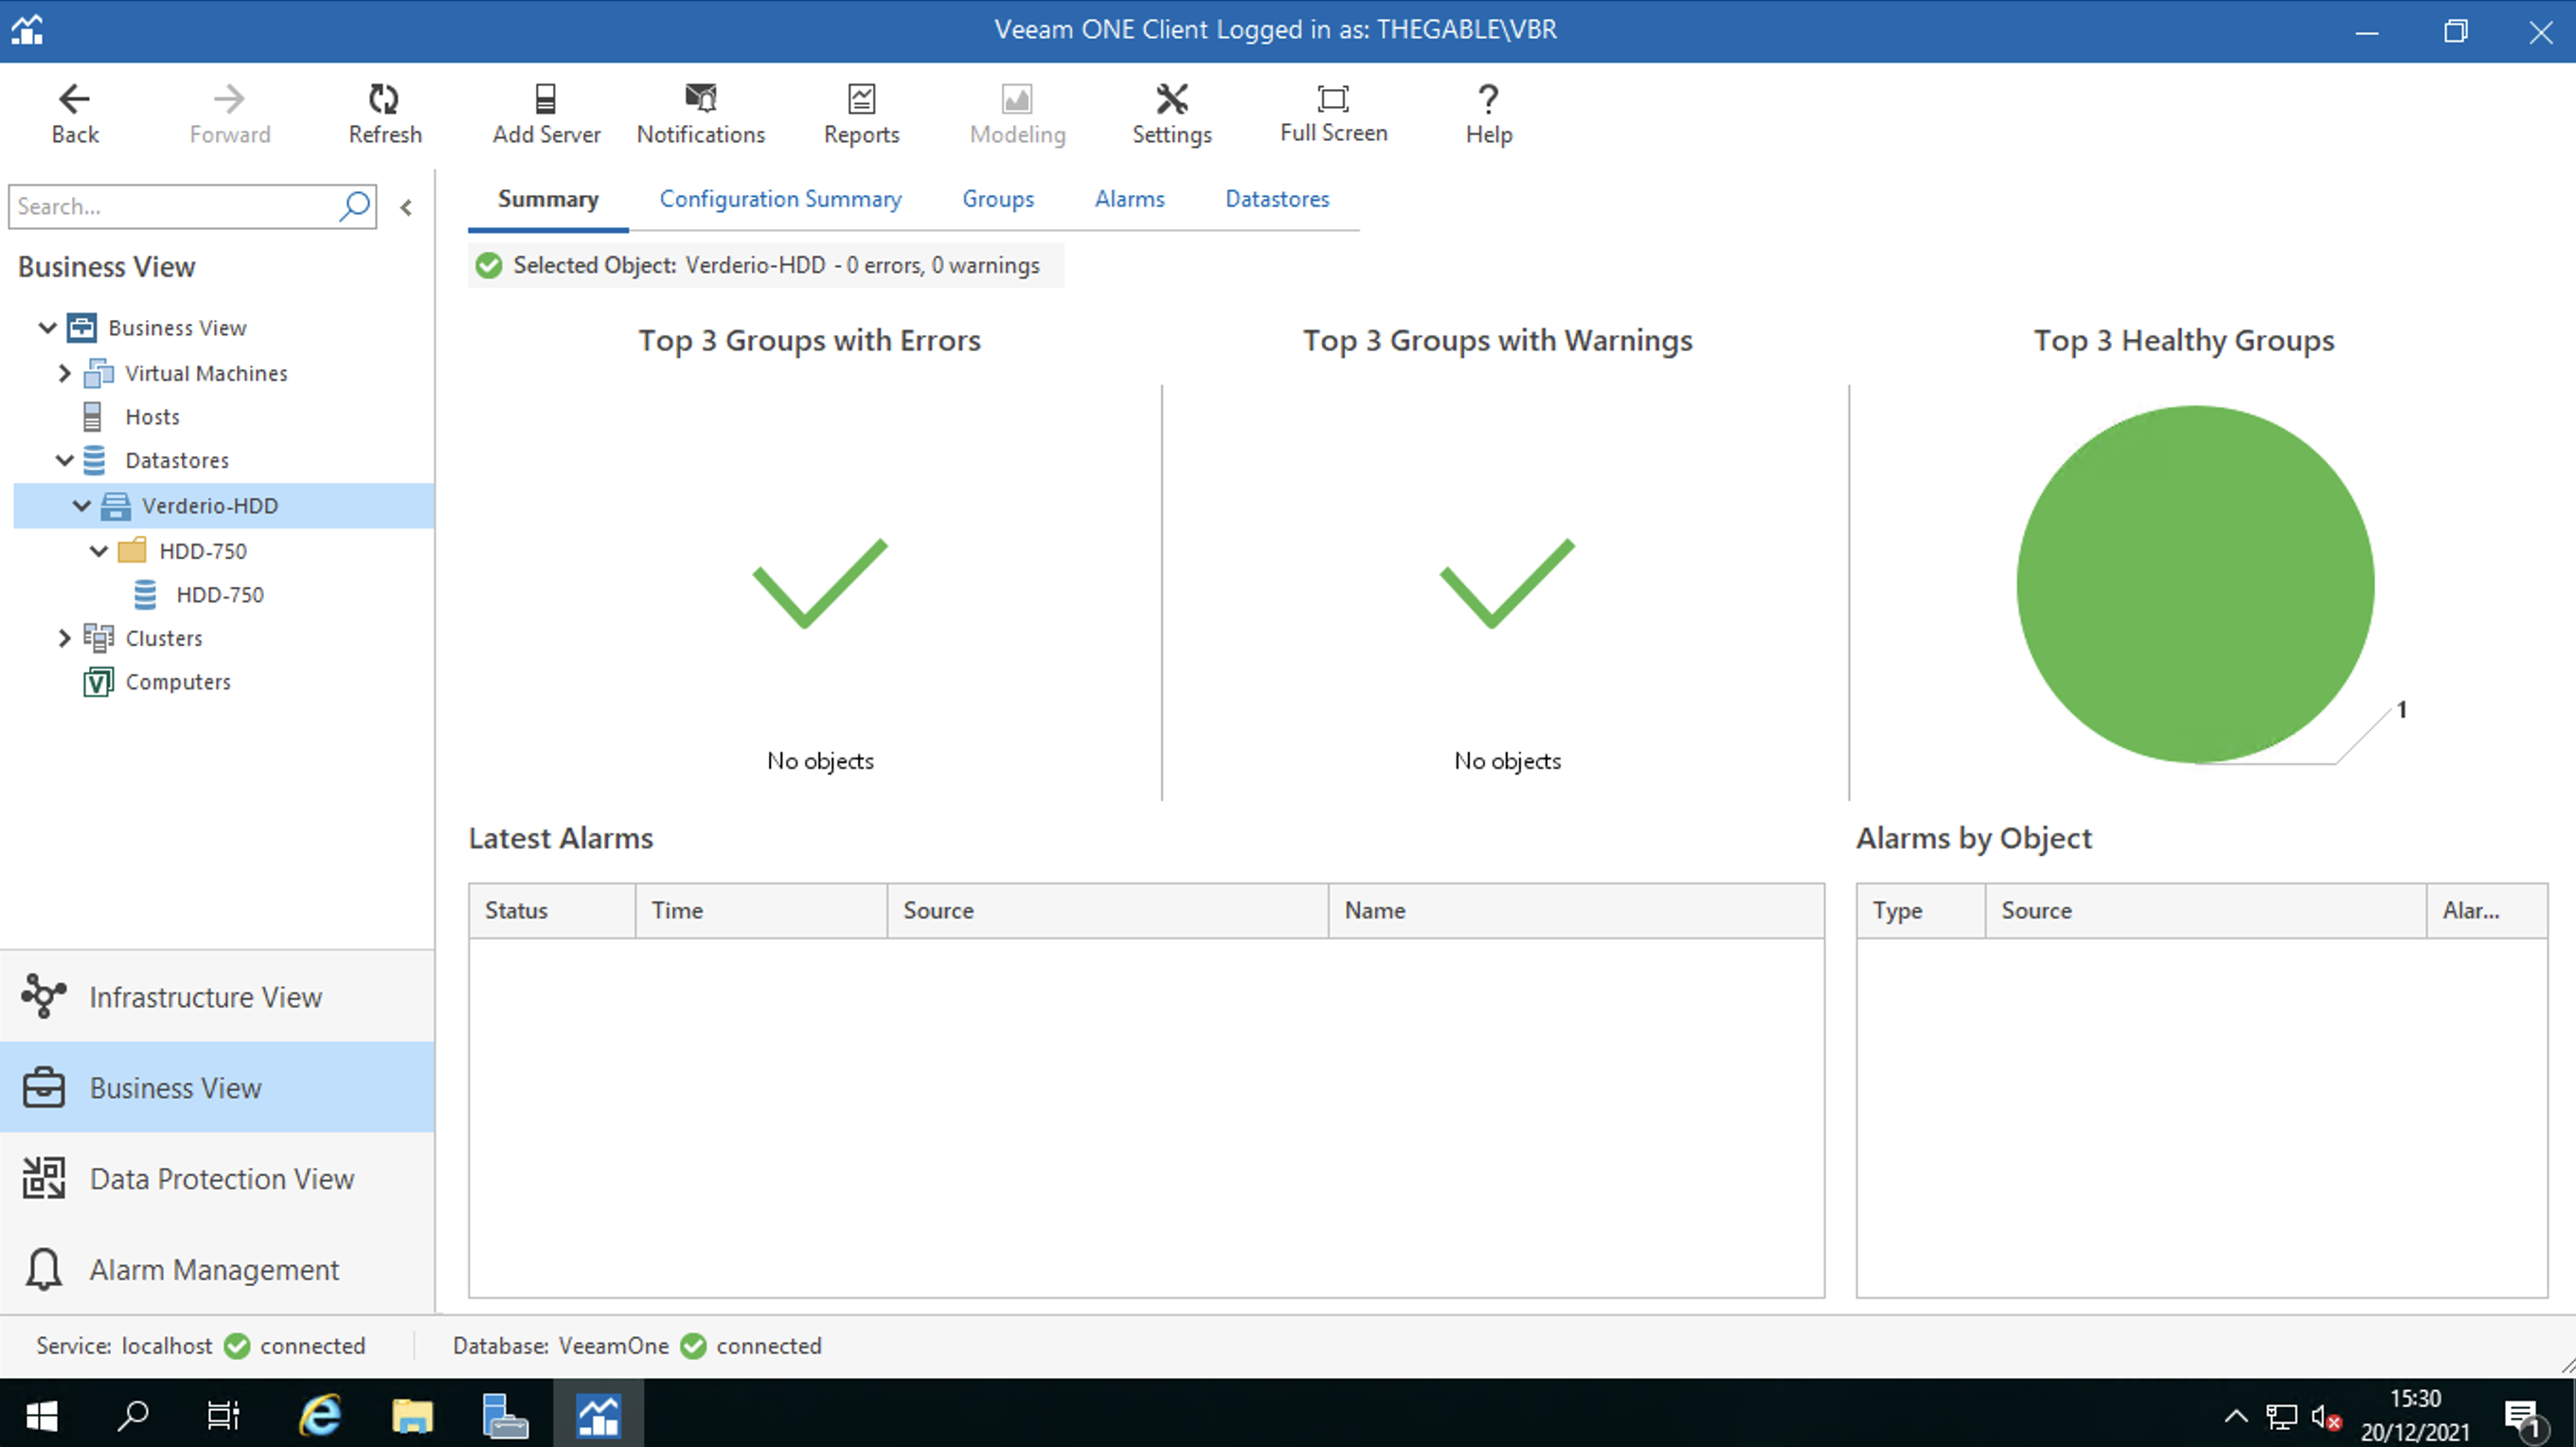The image size is (2576, 1447).
Task: Collapse the Business View root chevron
Action: tap(47, 328)
